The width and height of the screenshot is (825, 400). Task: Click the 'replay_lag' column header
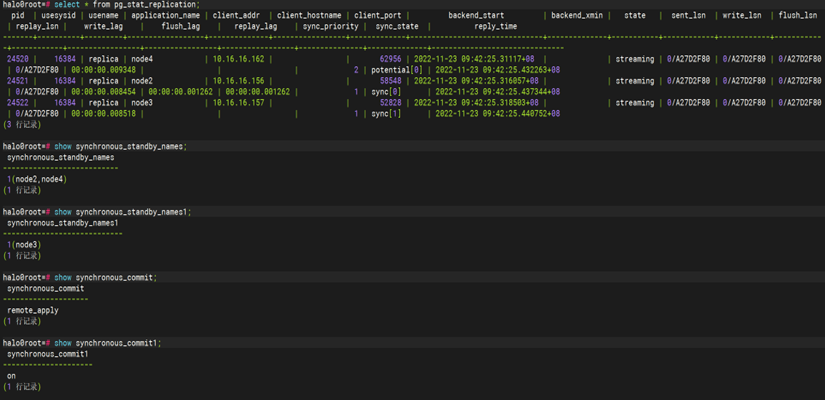[x=256, y=26]
